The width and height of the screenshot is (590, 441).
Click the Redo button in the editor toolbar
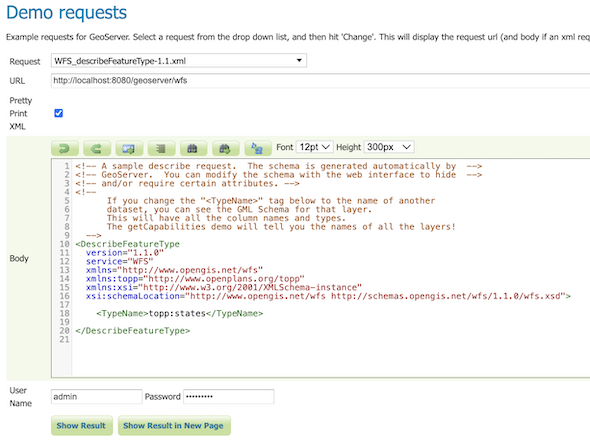pyautogui.click(x=97, y=148)
